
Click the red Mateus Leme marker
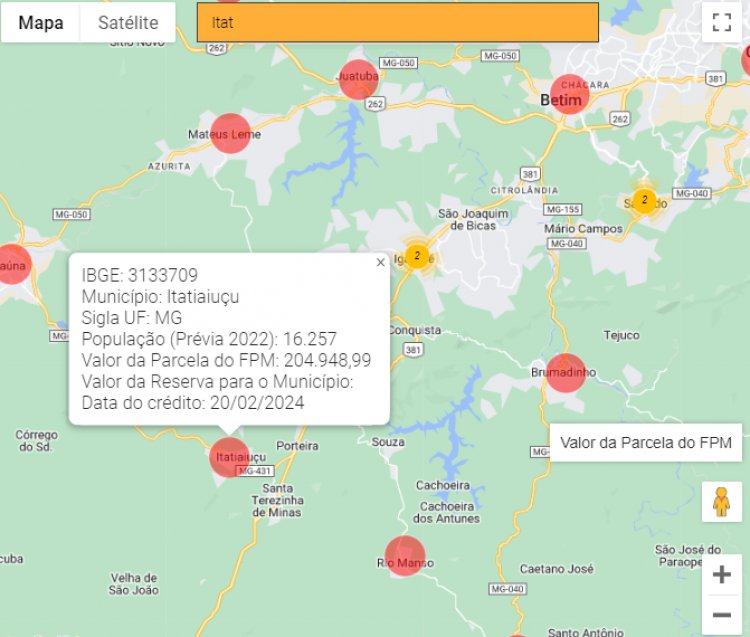(x=230, y=133)
